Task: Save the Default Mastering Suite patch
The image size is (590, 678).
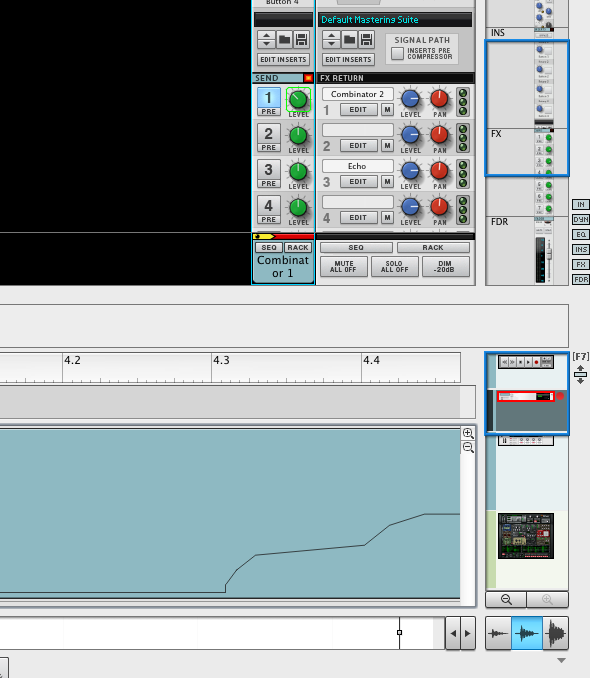Action: pos(366,40)
